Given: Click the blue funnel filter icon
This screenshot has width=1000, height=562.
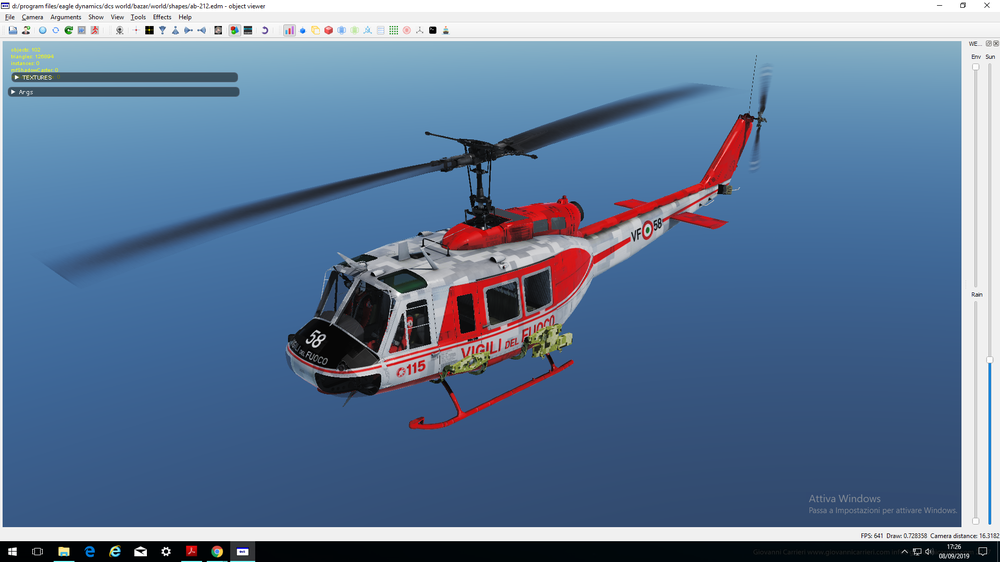Looking at the screenshot, I should click(163, 30).
